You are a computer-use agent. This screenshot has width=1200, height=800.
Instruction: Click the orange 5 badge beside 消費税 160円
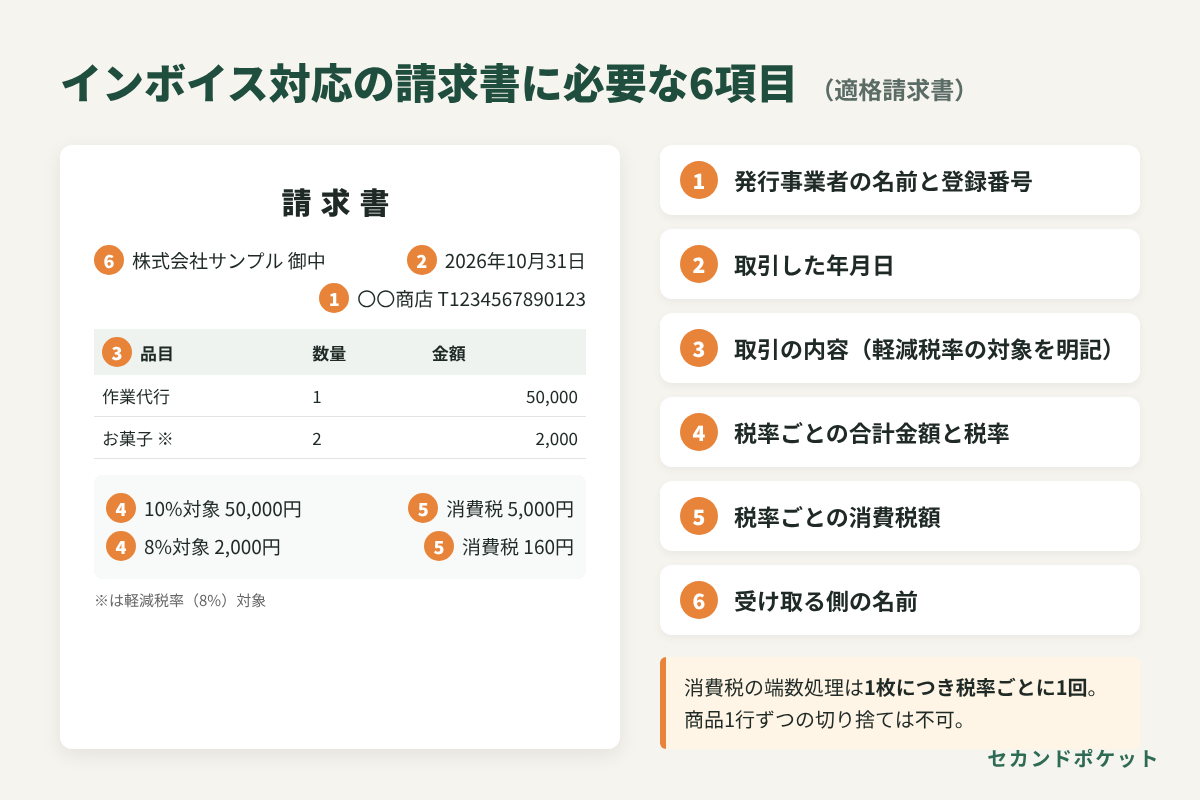pos(439,547)
